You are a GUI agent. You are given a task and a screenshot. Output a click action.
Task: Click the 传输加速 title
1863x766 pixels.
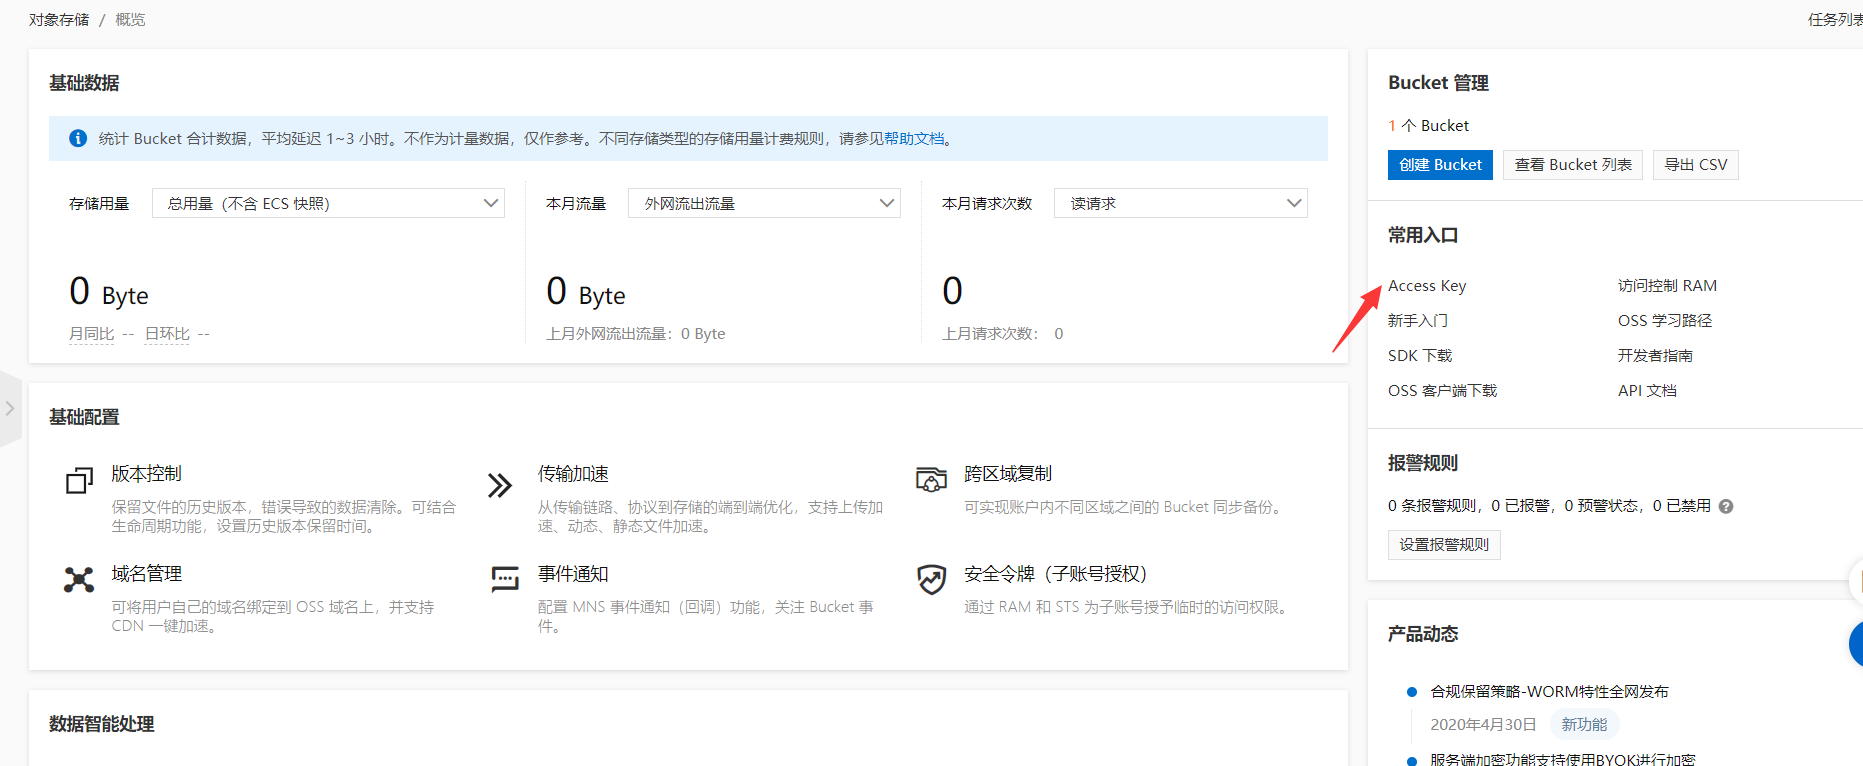(573, 474)
